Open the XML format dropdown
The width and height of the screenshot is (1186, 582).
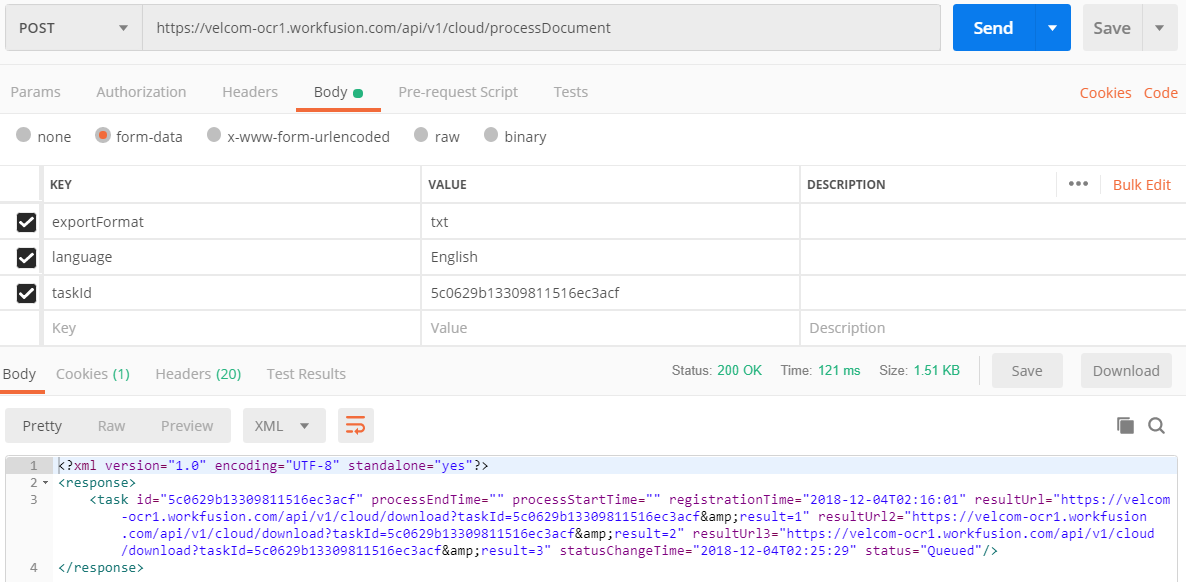(284, 425)
